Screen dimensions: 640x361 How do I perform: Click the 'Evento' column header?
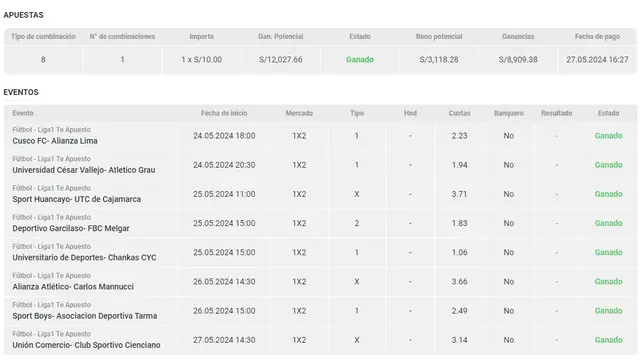(23, 113)
